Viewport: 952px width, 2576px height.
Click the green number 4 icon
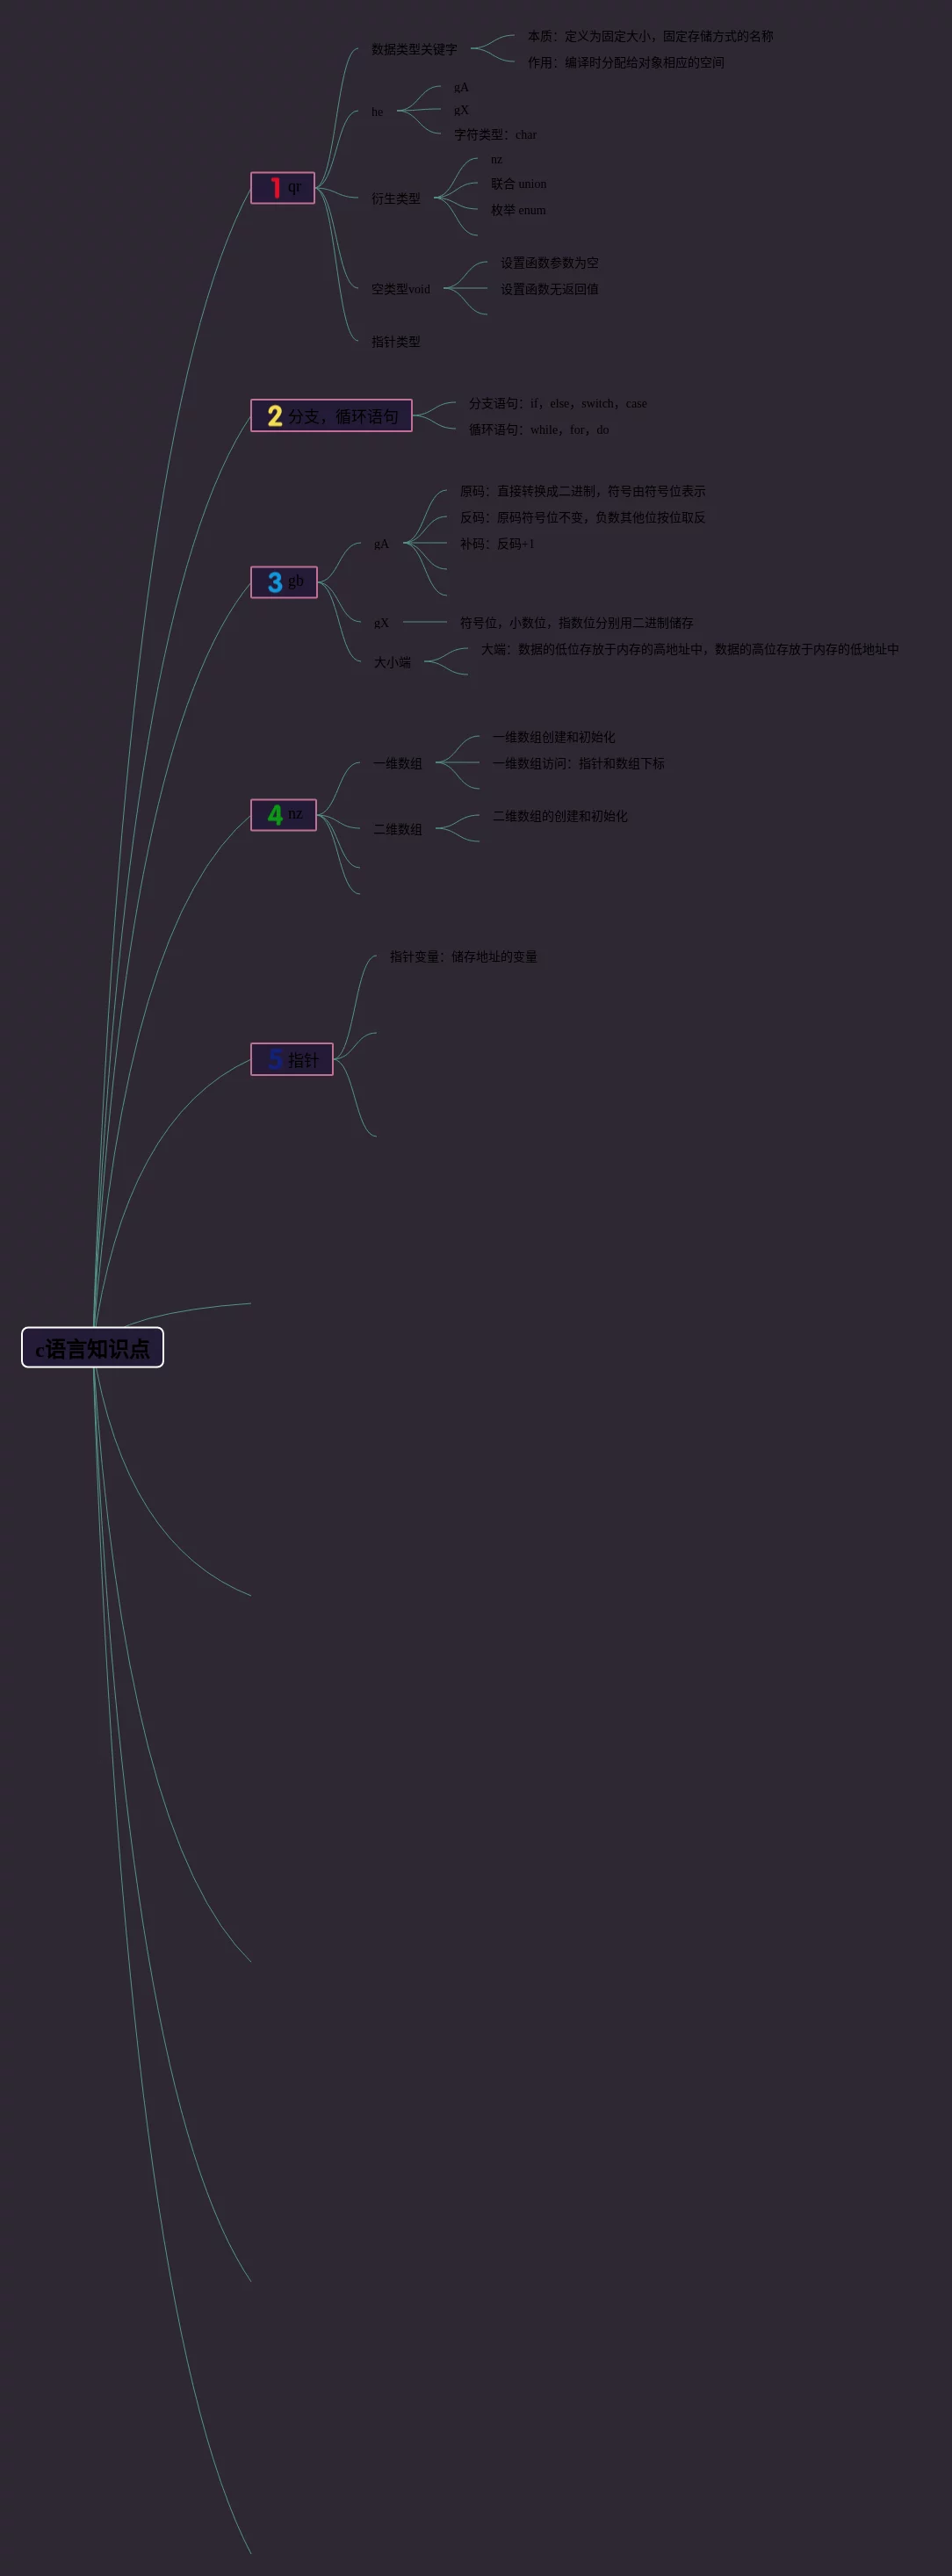click(275, 815)
